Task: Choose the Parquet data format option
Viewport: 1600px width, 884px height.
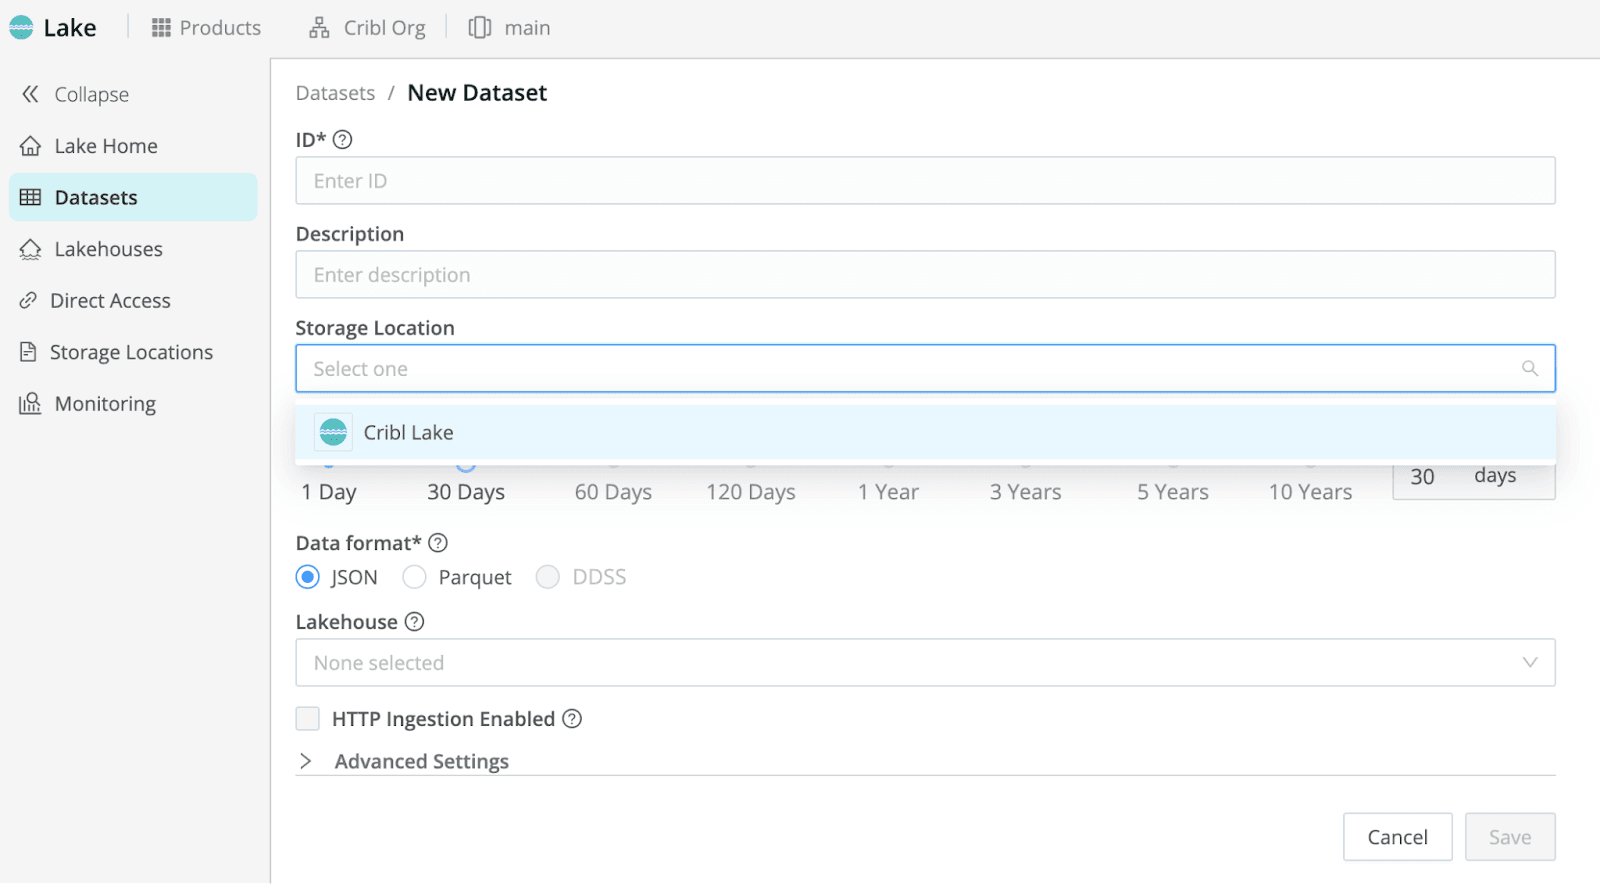Action: click(x=414, y=577)
